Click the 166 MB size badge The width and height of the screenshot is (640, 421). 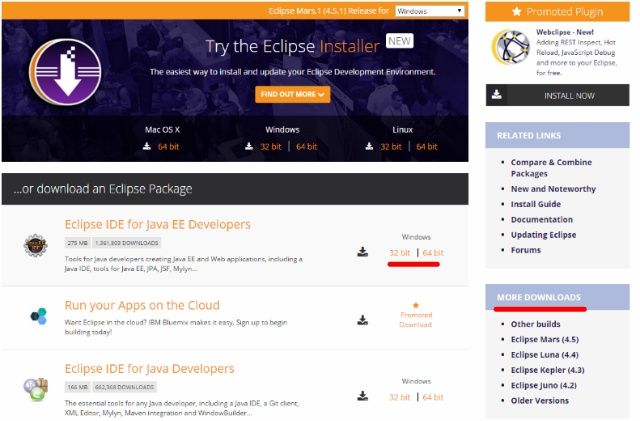point(78,387)
